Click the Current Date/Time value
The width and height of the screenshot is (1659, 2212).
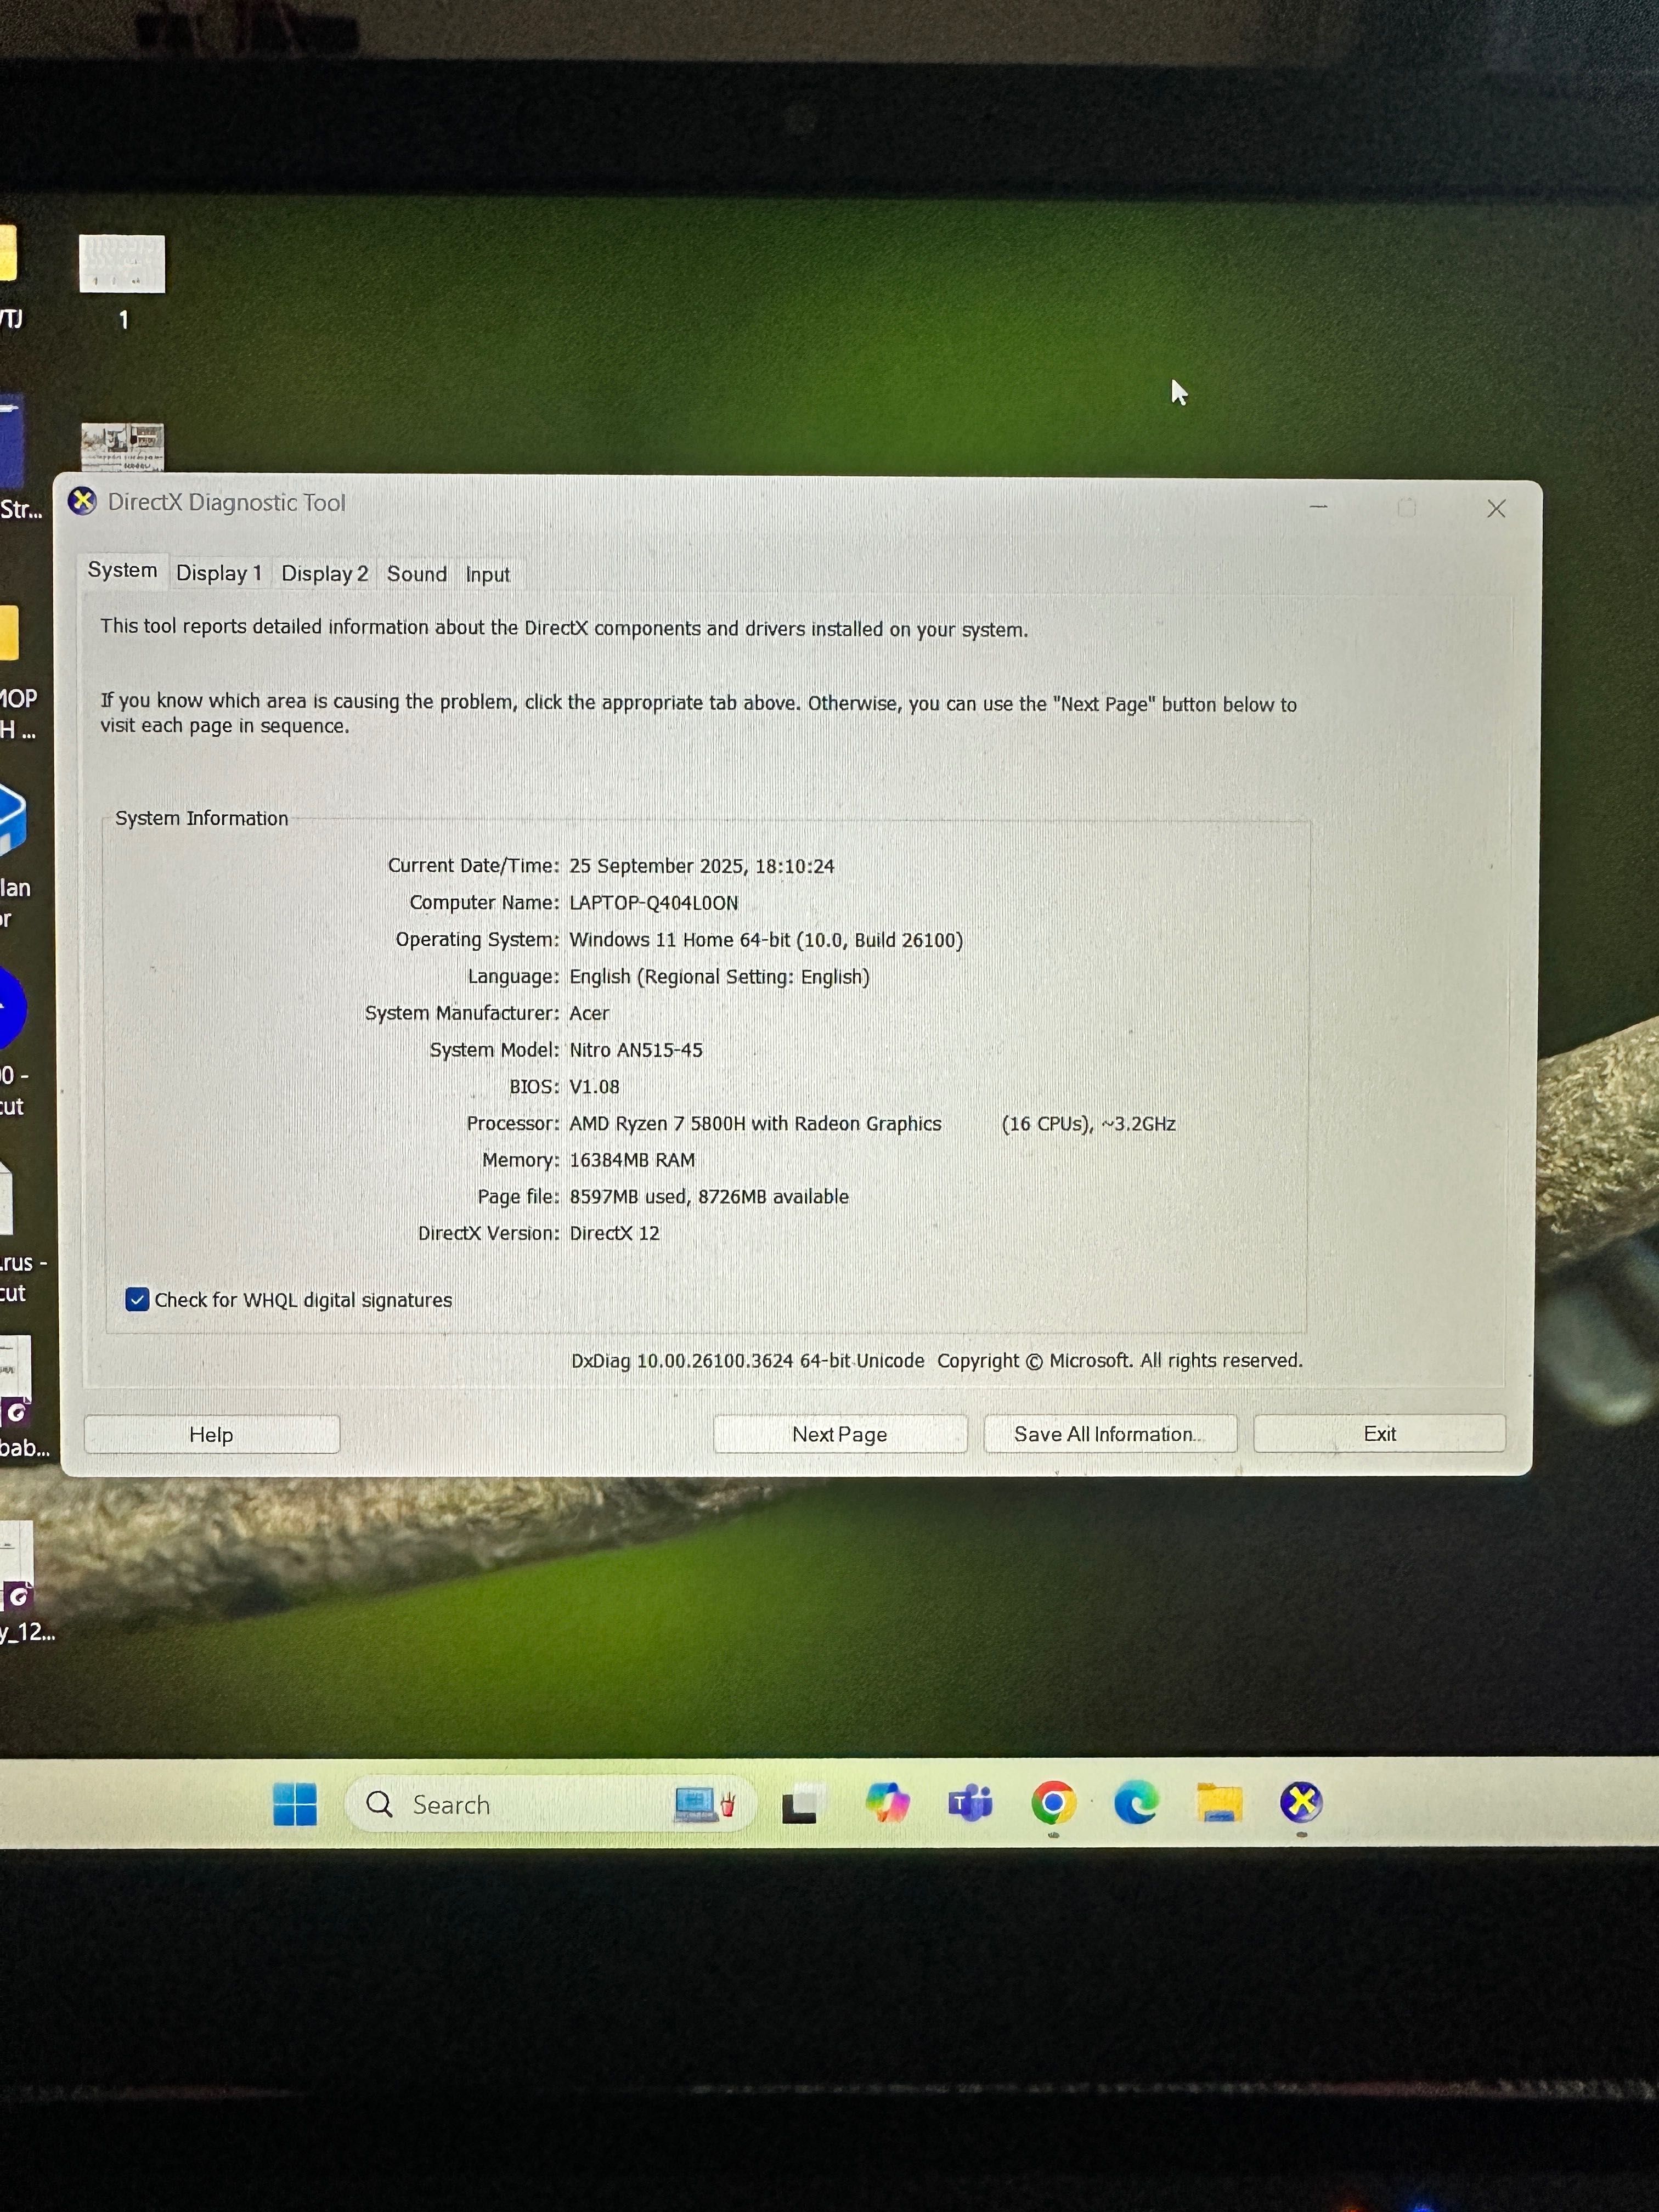click(701, 866)
